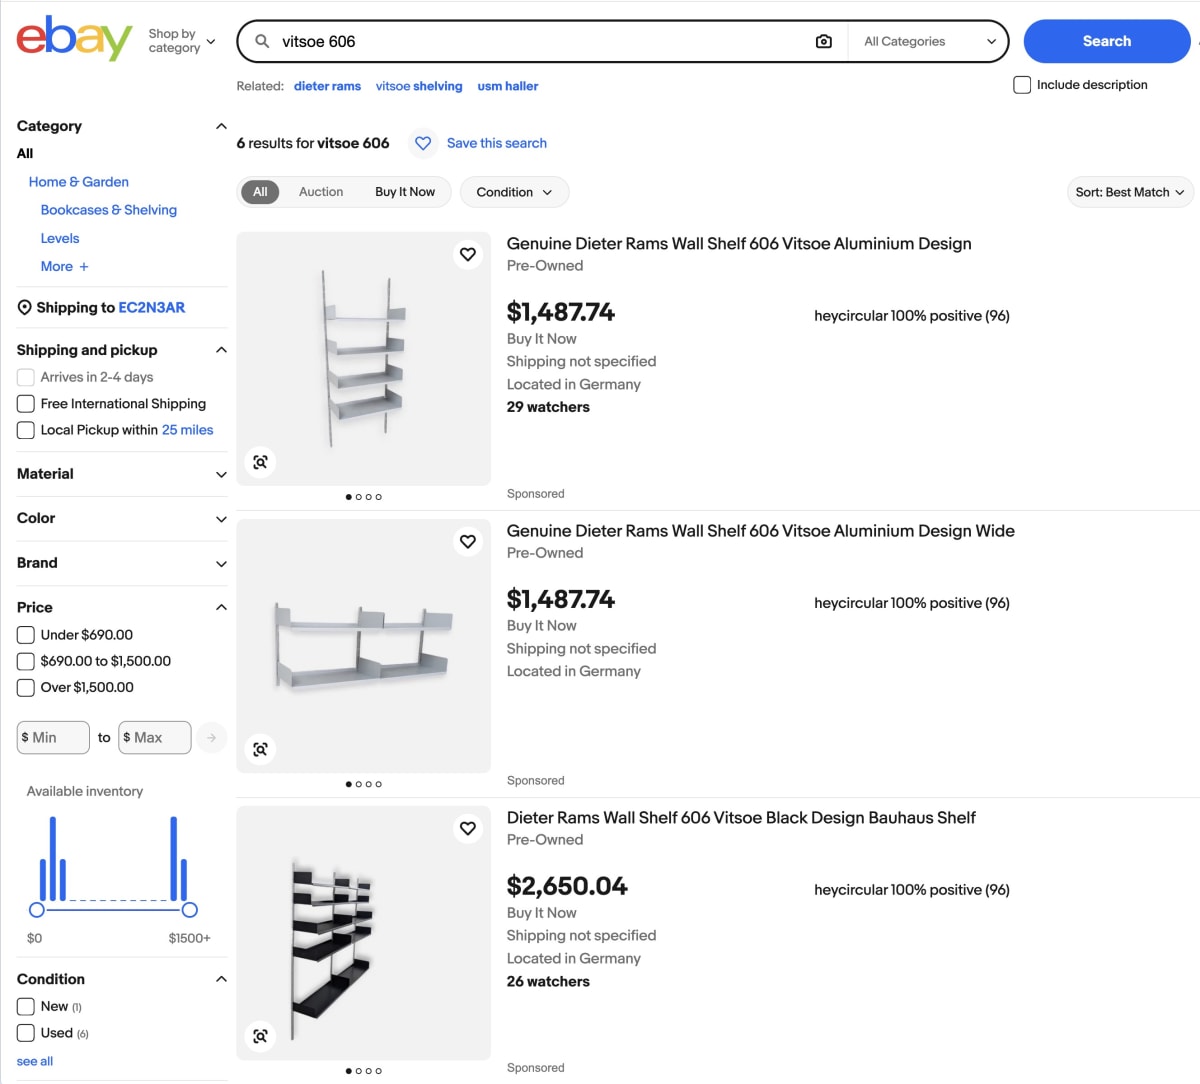Check the Under $690.00 price filter
This screenshot has width=1200, height=1084.
[x=26, y=635]
